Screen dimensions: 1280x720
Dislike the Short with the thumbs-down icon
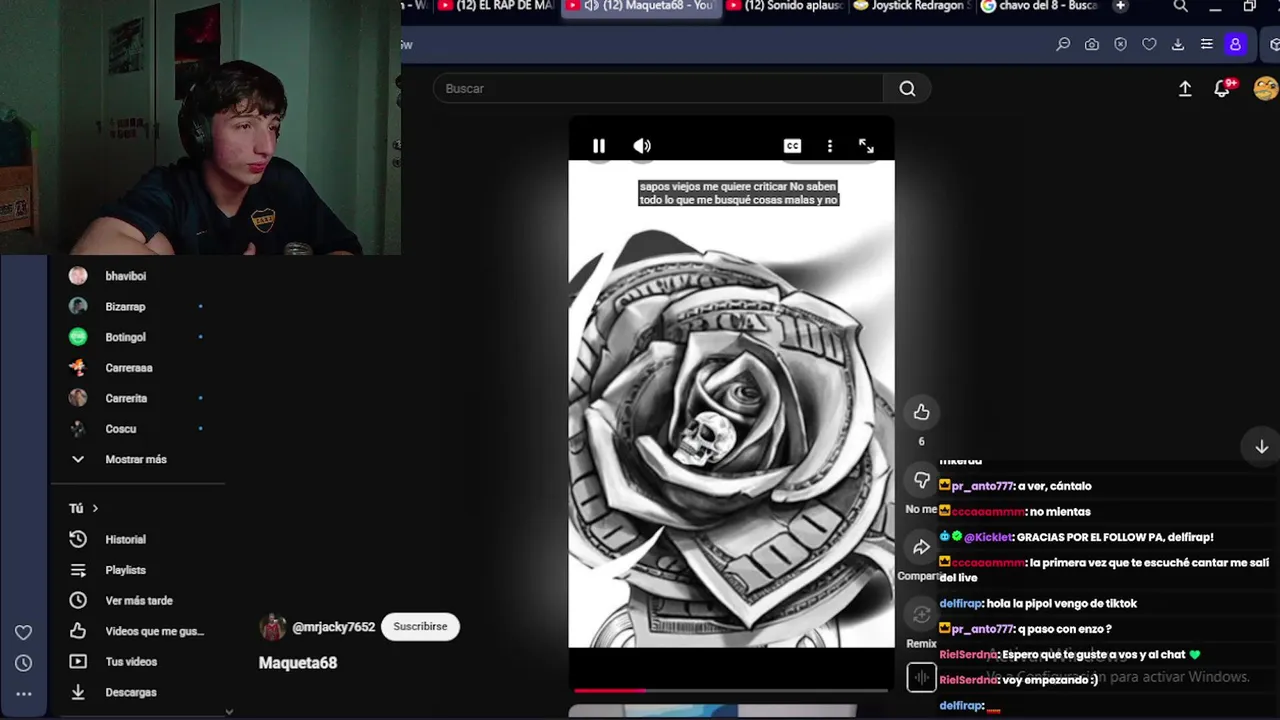(921, 480)
